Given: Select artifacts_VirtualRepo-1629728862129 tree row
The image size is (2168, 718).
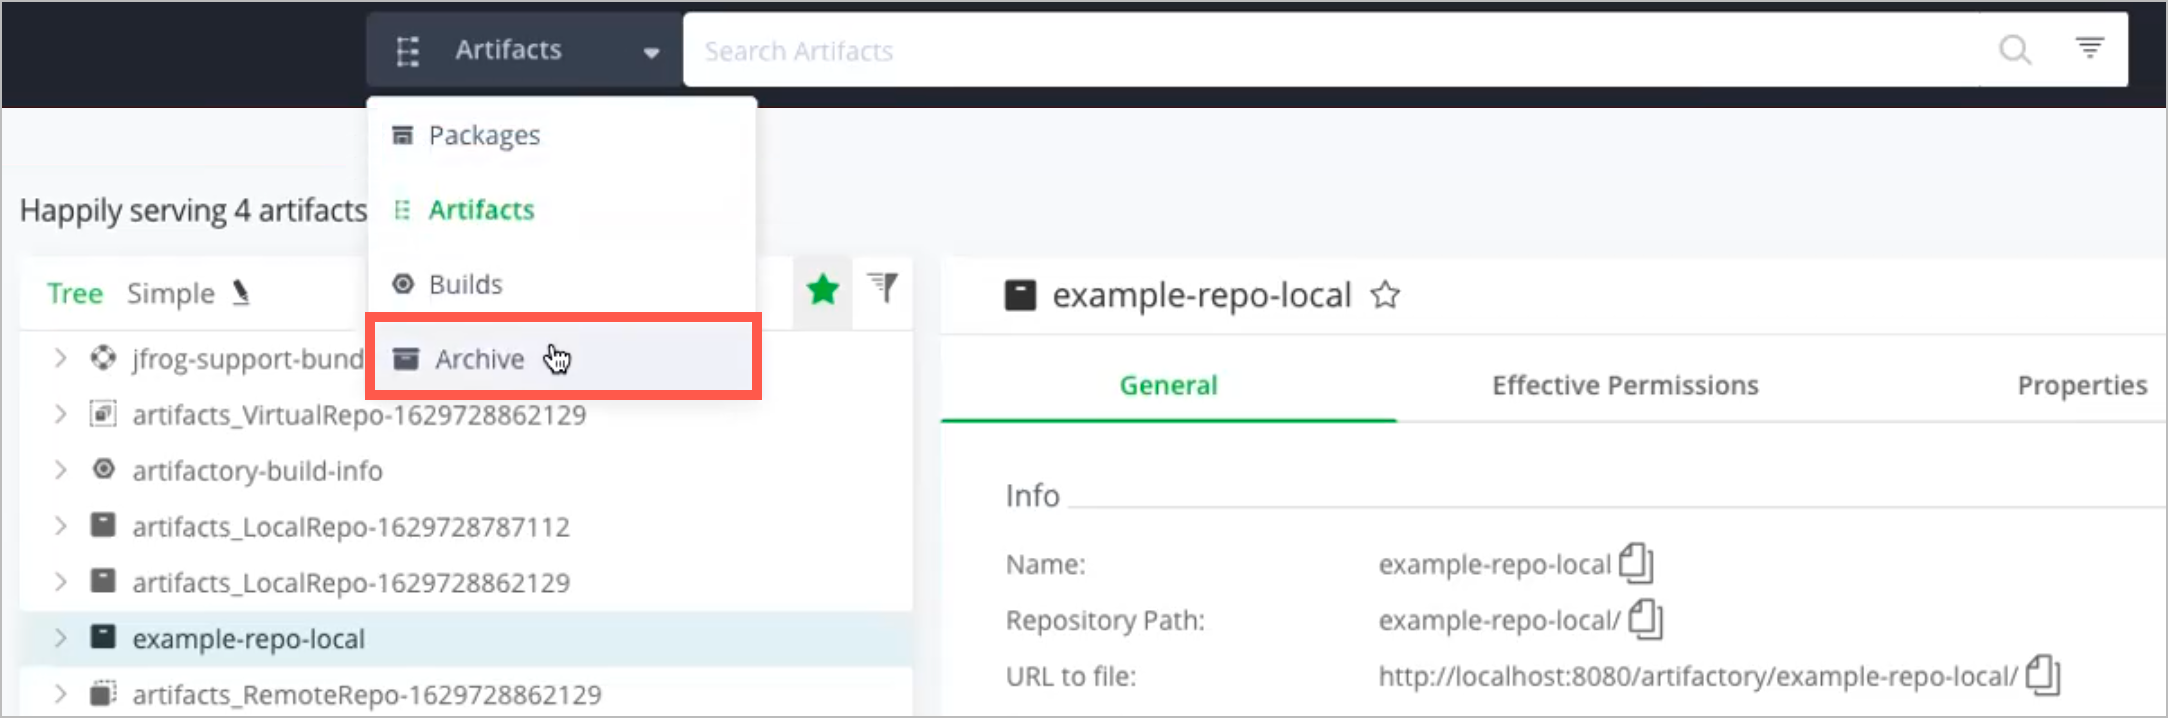Looking at the screenshot, I should click(x=466, y=414).
